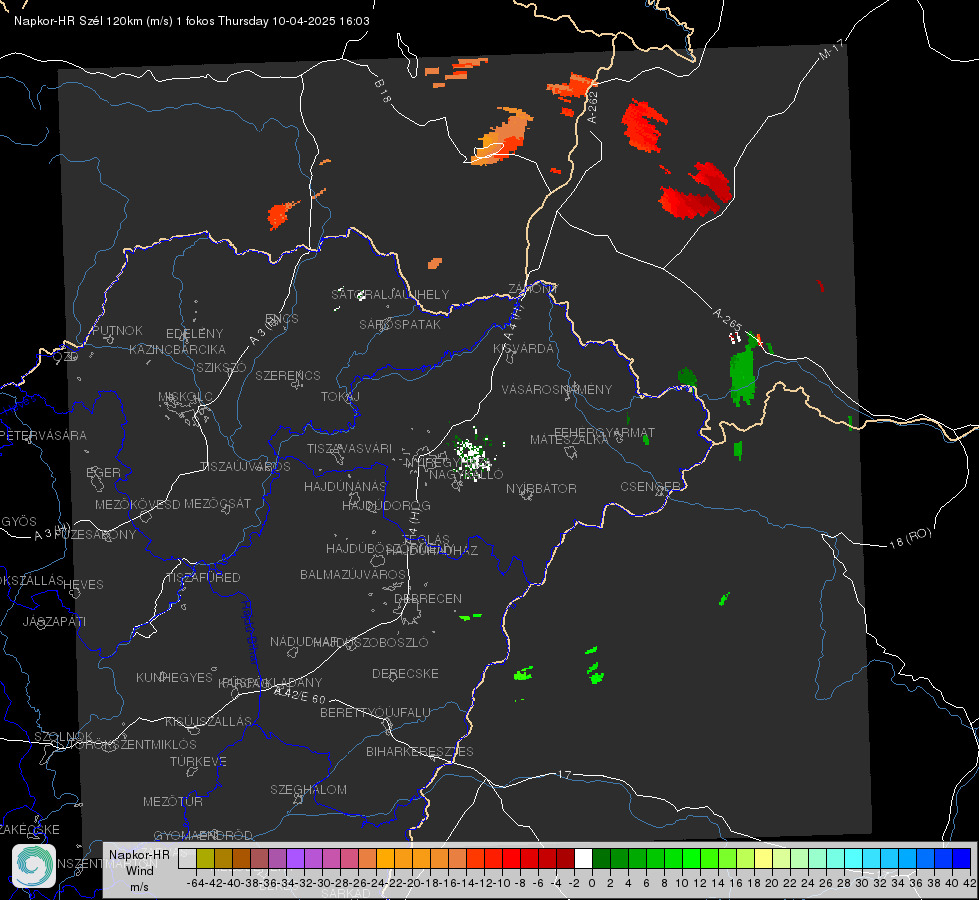Click the BERETTYÓÚJFALU label
This screenshot has height=900, width=979.
pyautogui.click(x=375, y=712)
